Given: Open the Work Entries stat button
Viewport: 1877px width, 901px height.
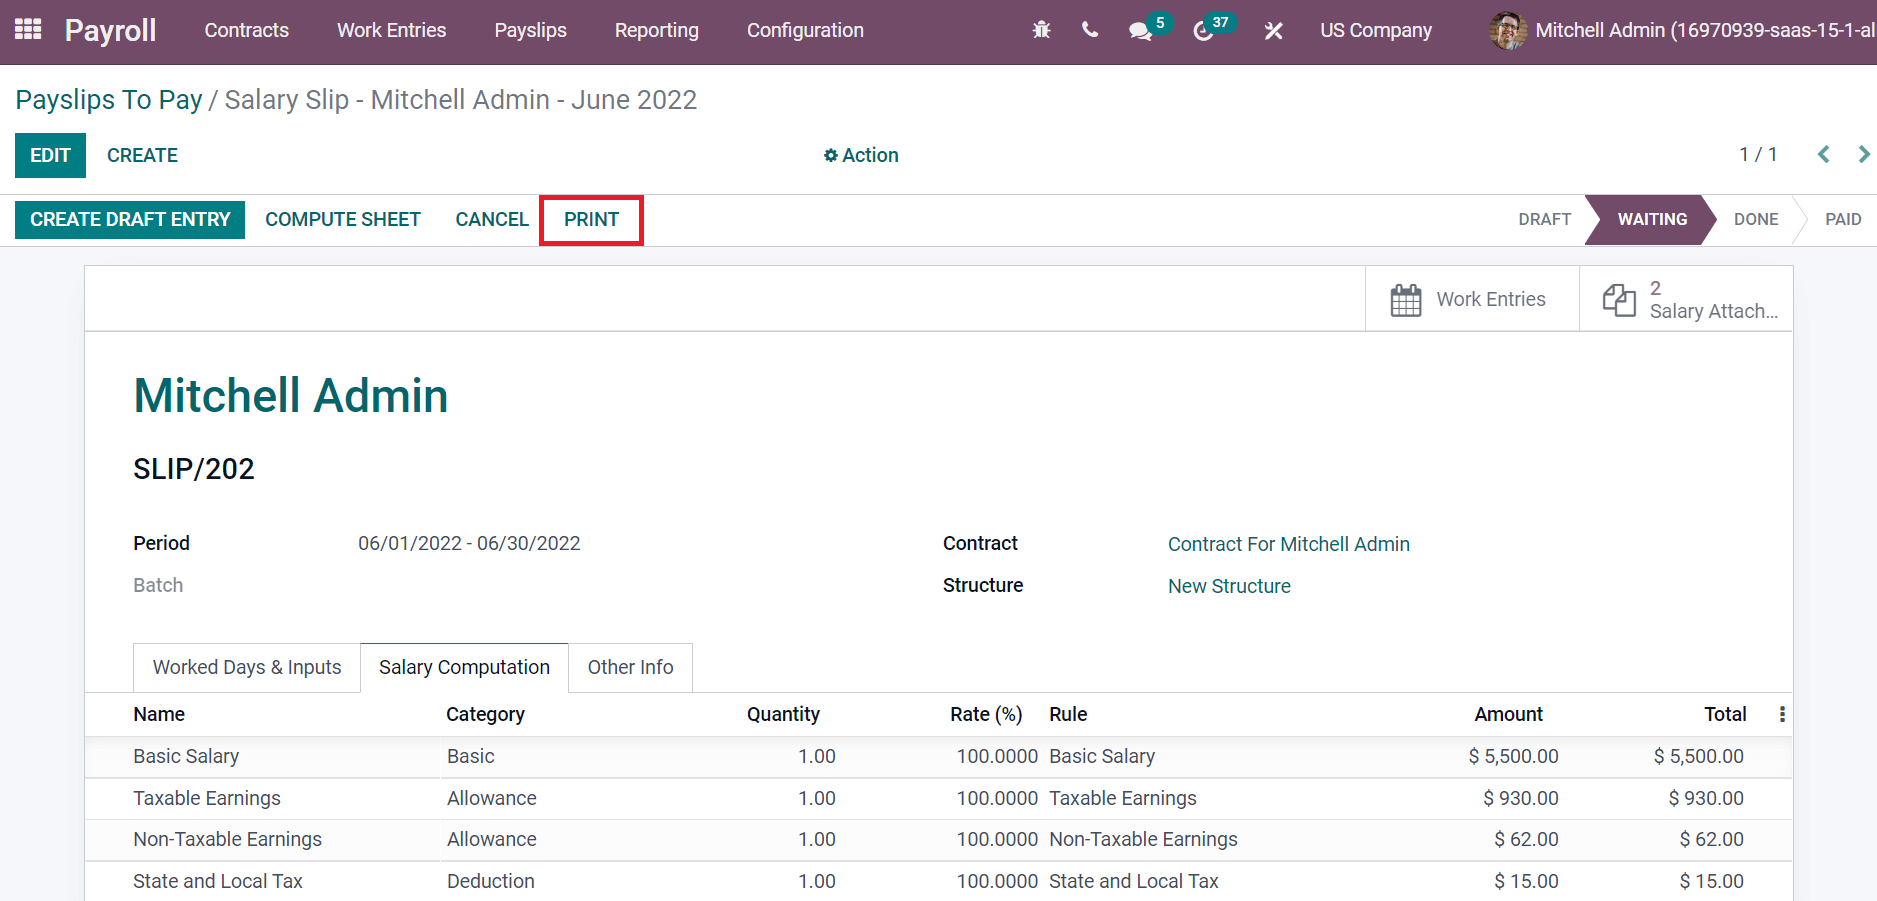Looking at the screenshot, I should (1472, 299).
